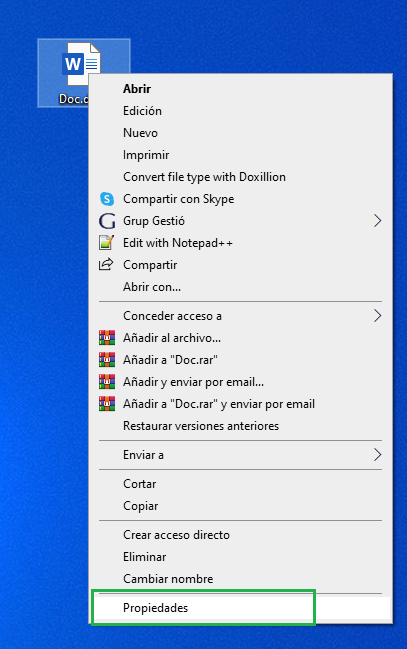Expand the Enviar a submenu arrow
The height and width of the screenshot is (649, 407).
click(x=377, y=454)
